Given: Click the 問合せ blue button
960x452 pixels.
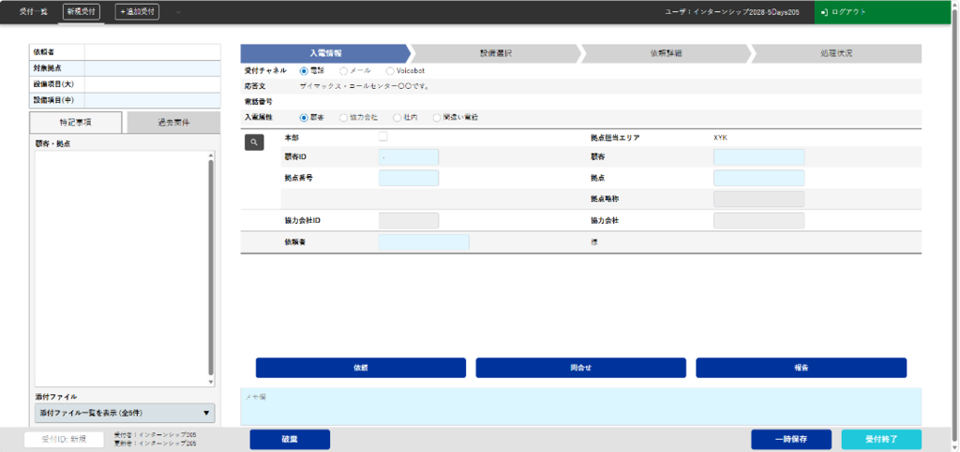Looking at the screenshot, I should click(x=581, y=368).
